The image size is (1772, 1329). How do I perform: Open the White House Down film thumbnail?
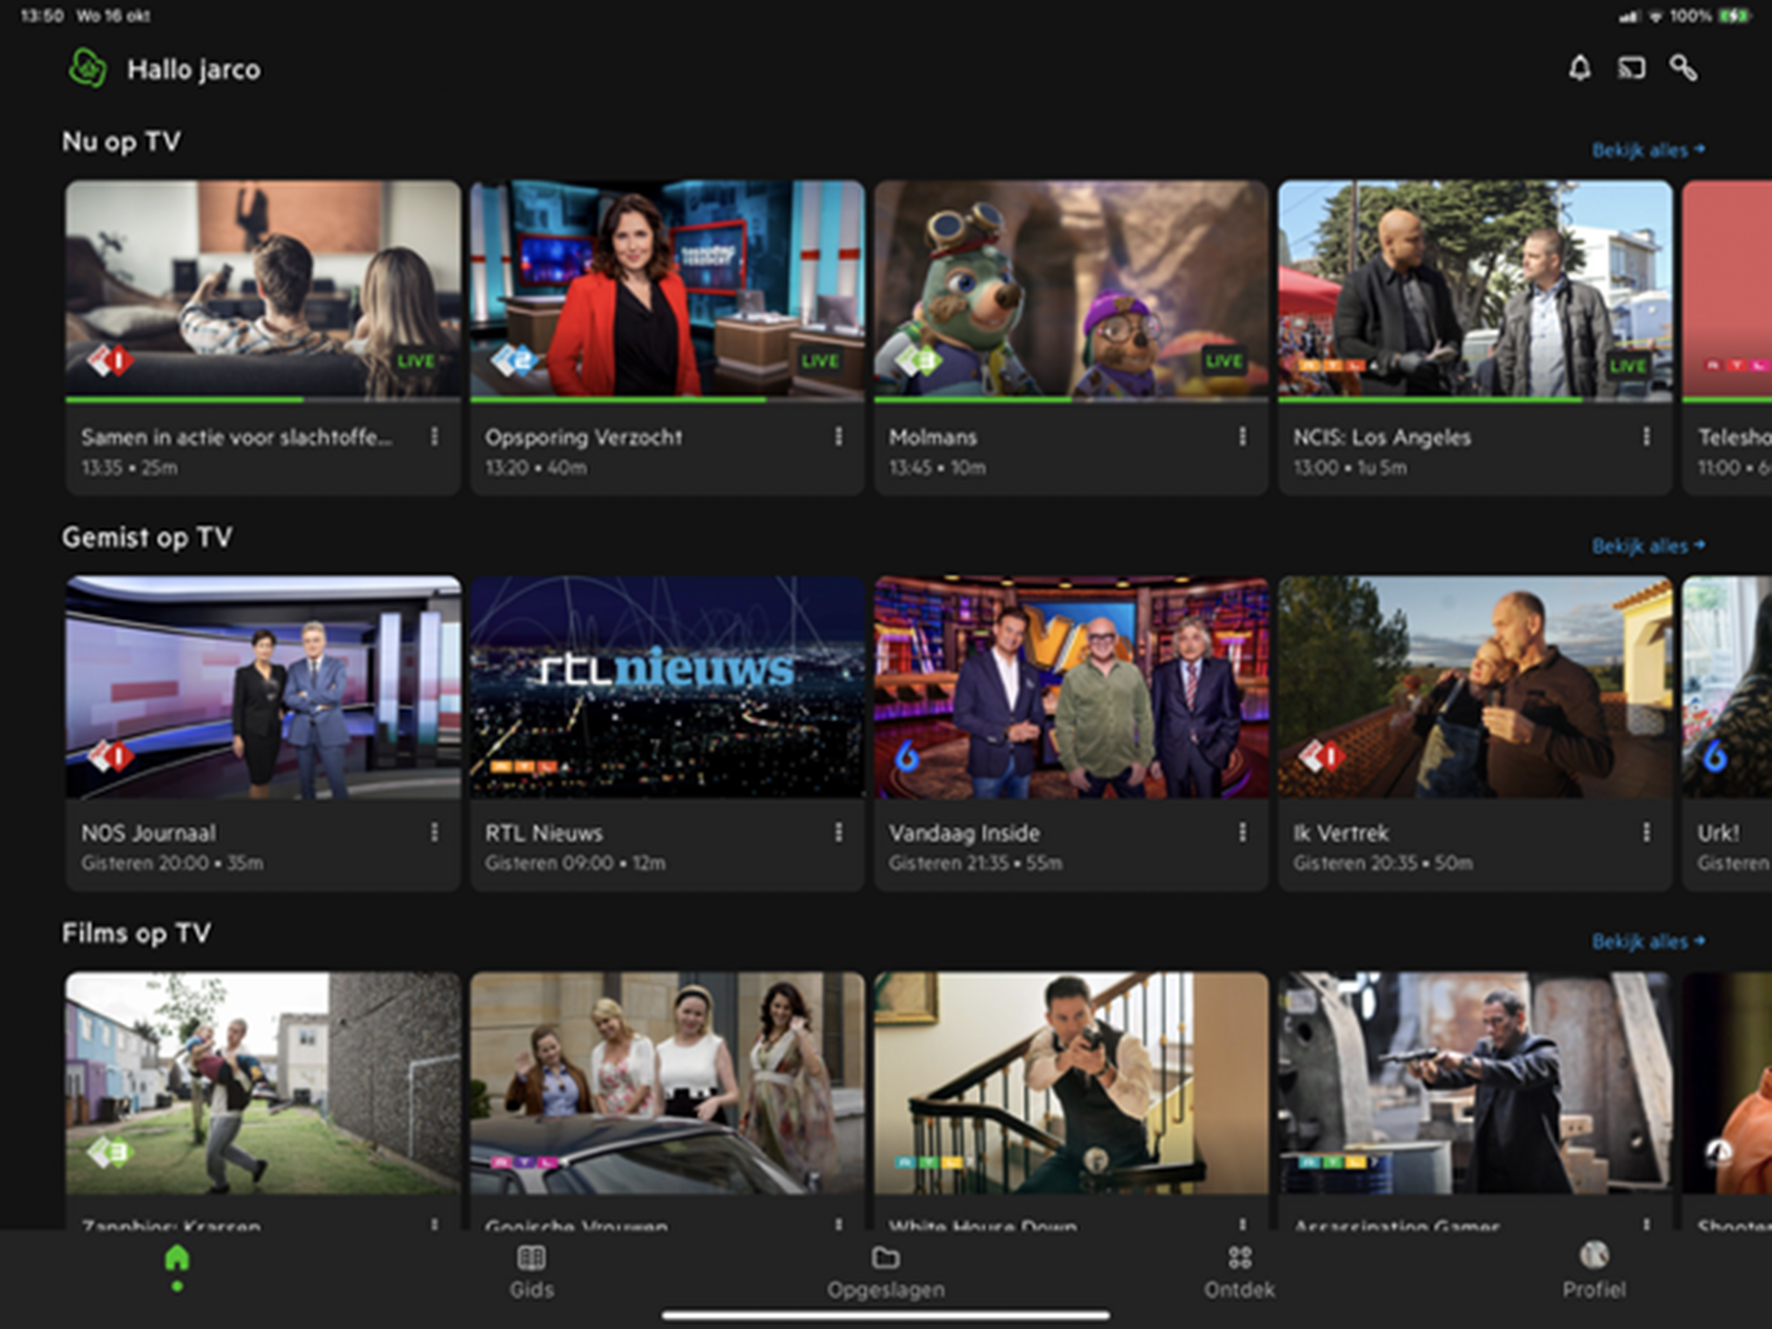[x=1071, y=1083]
